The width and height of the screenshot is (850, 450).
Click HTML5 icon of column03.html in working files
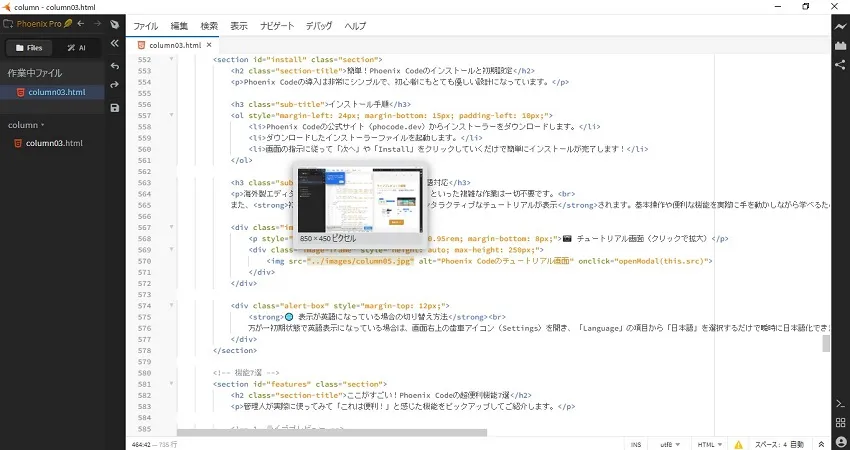coord(20,92)
